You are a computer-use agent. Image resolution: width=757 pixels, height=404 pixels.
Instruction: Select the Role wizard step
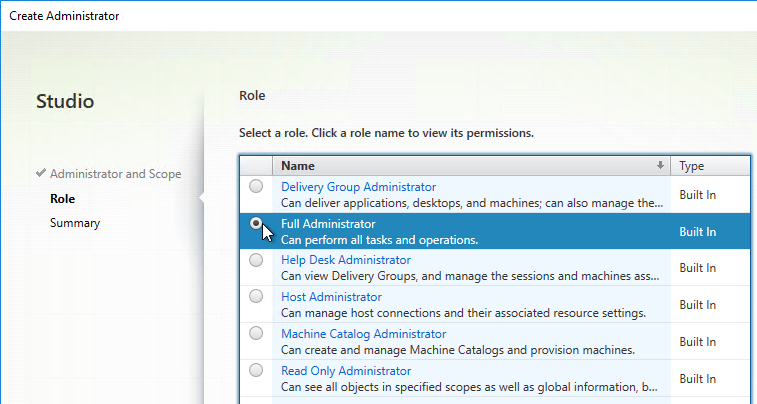[62, 199]
